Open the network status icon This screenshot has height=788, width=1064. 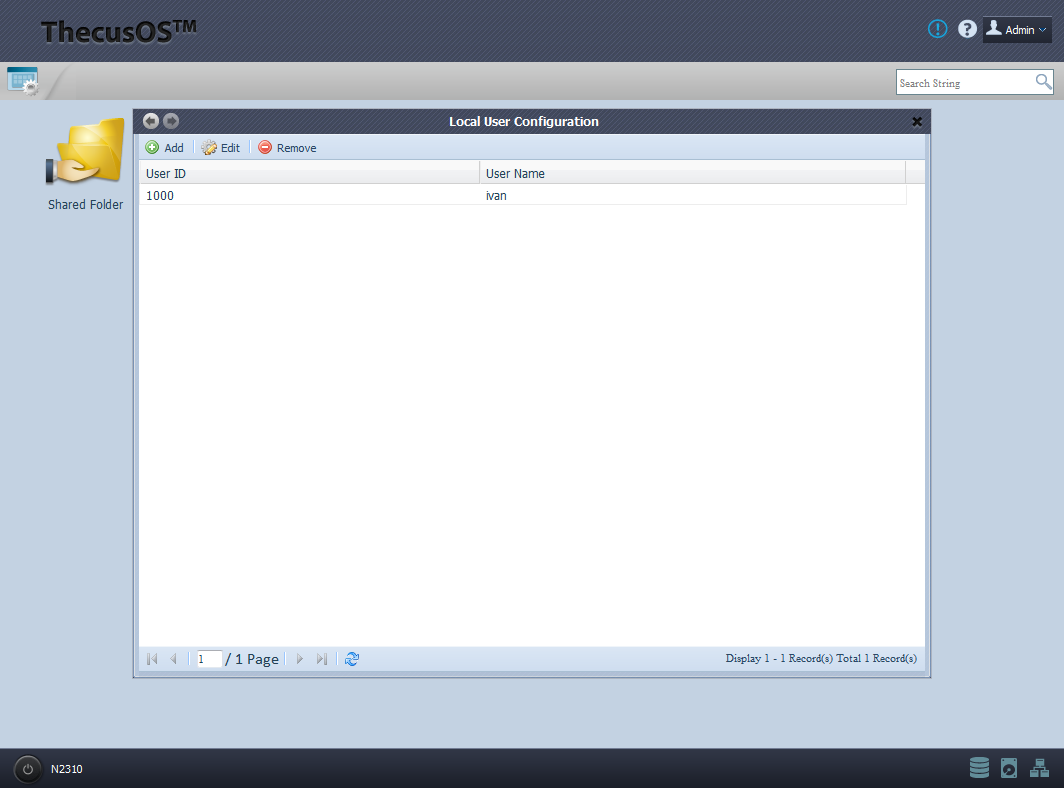tap(1039, 768)
